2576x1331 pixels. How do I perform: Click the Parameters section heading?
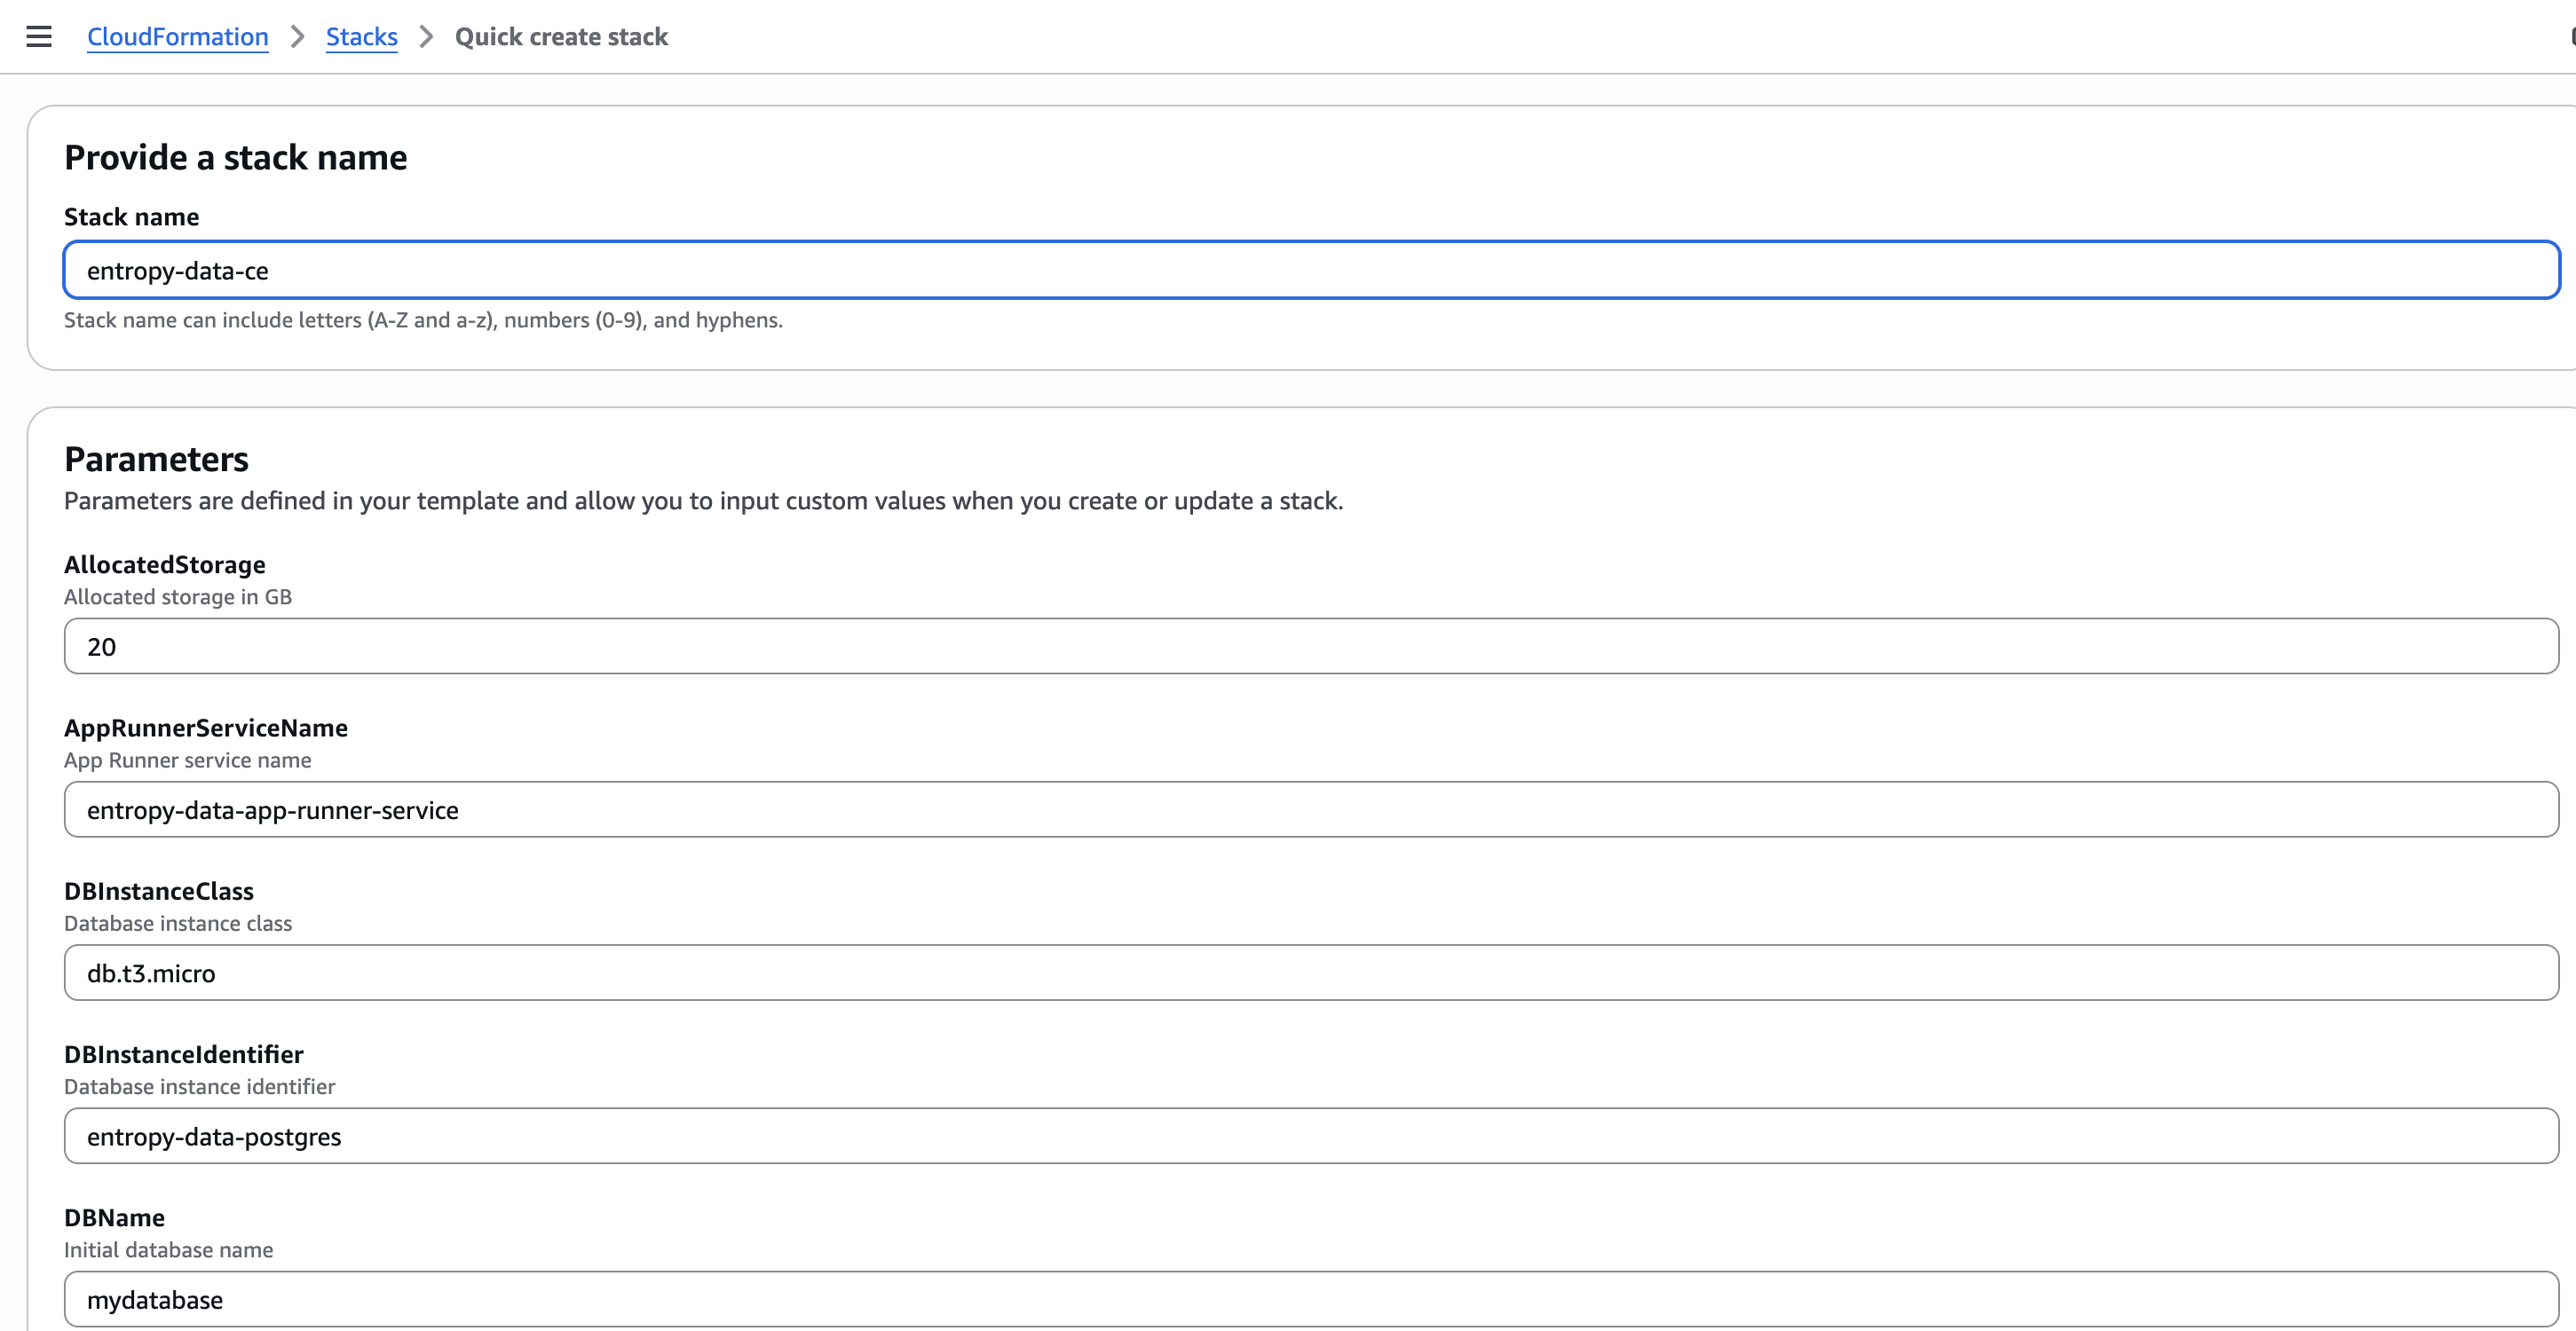pos(156,458)
